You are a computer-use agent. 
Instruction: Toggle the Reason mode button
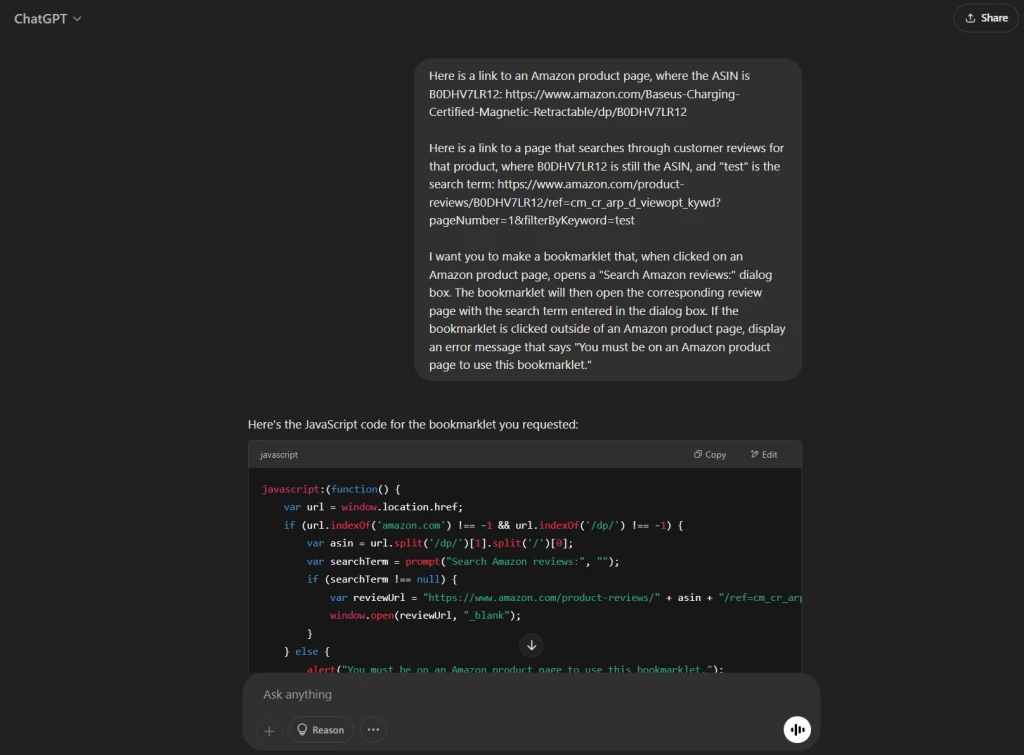coord(321,730)
